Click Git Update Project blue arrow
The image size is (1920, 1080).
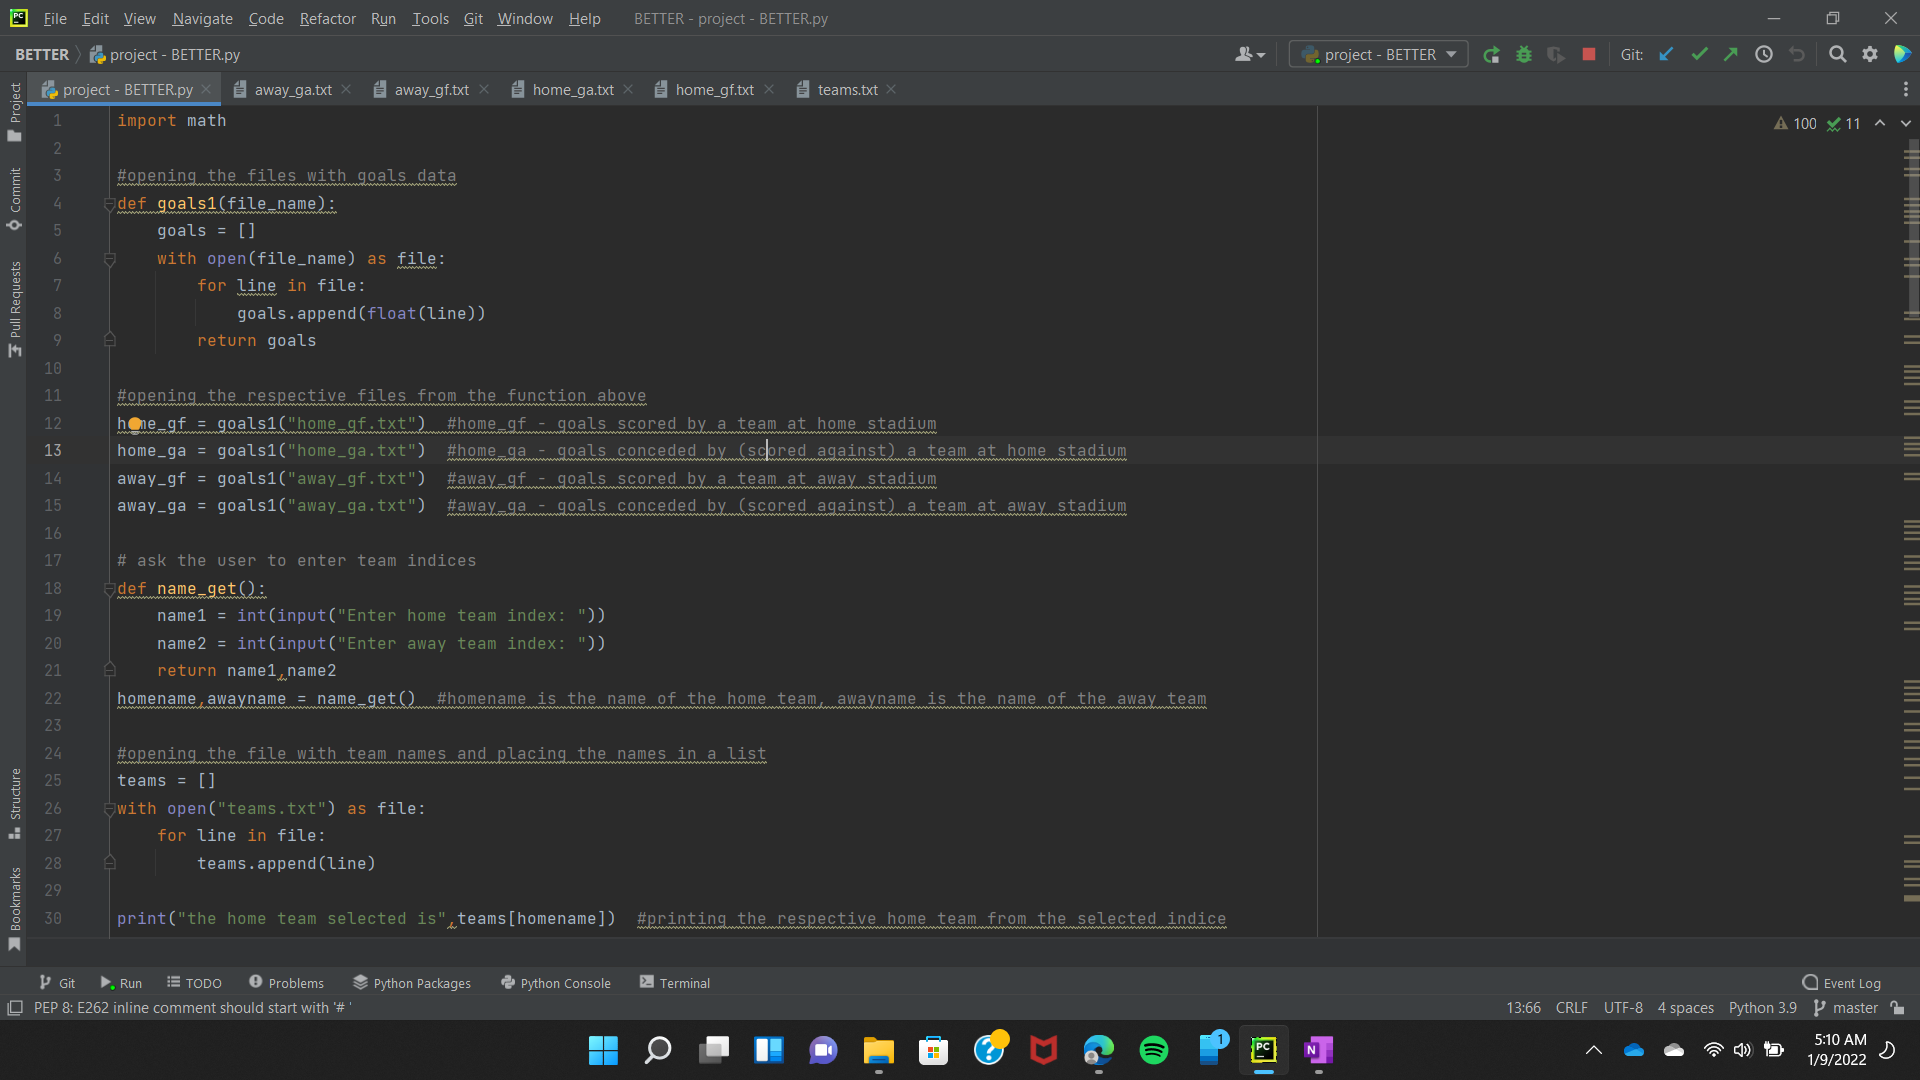click(1666, 55)
